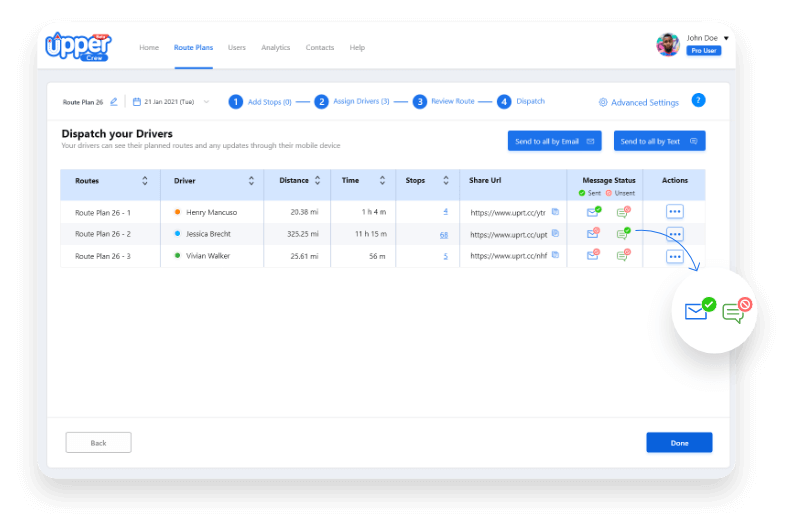
Task: Click the distance value '325.25 mi'
Action: tap(303, 234)
